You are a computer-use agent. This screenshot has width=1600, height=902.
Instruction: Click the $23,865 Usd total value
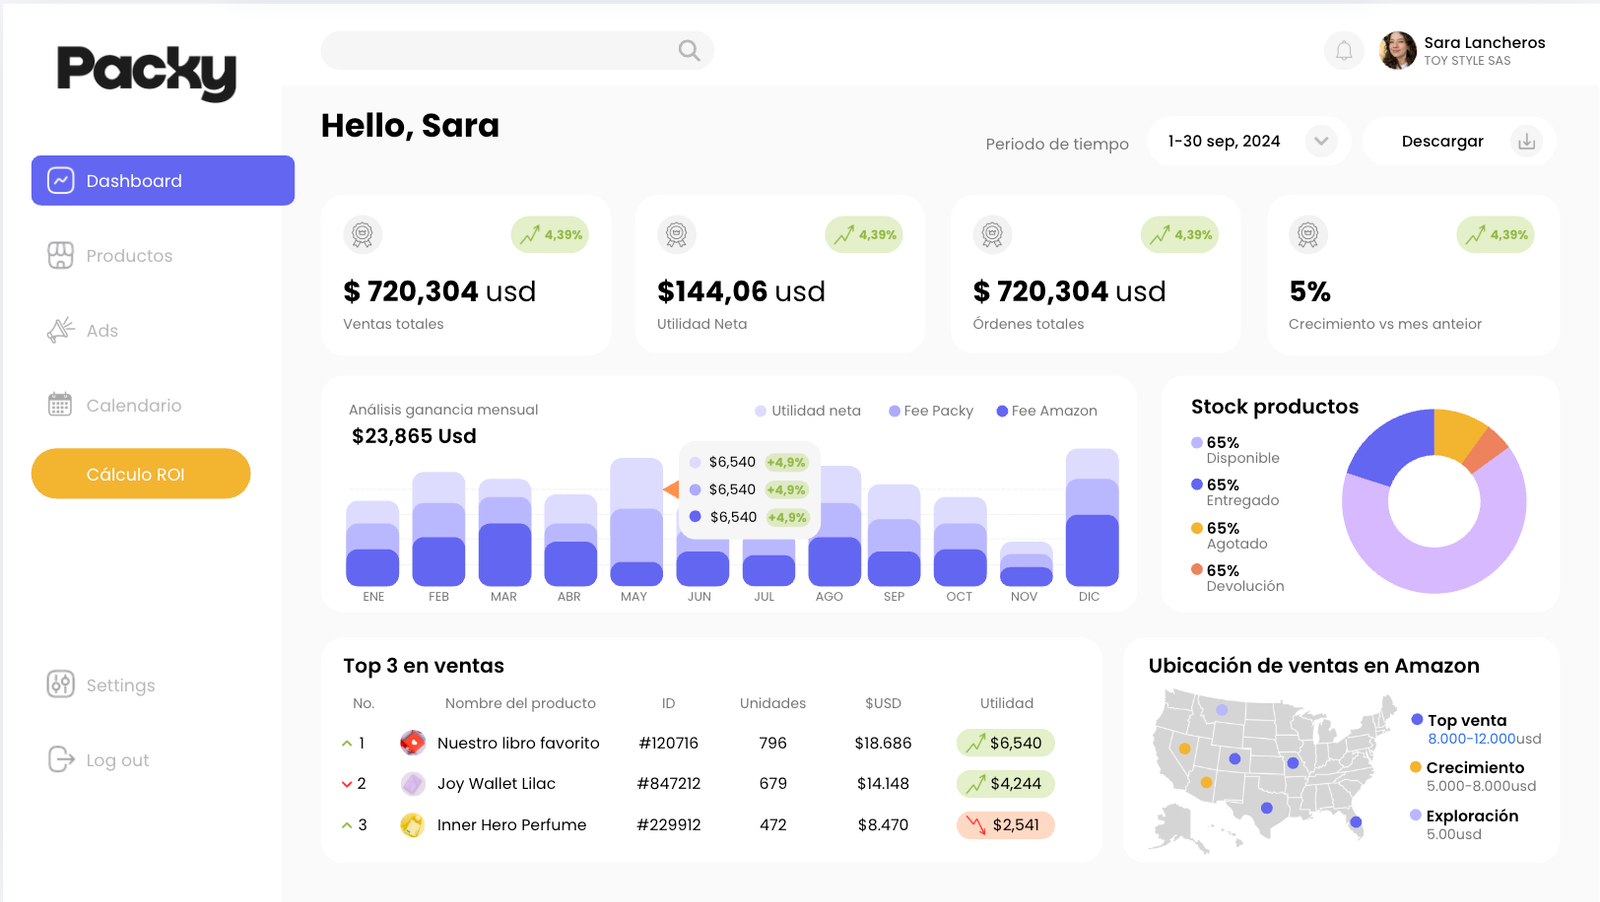[414, 436]
